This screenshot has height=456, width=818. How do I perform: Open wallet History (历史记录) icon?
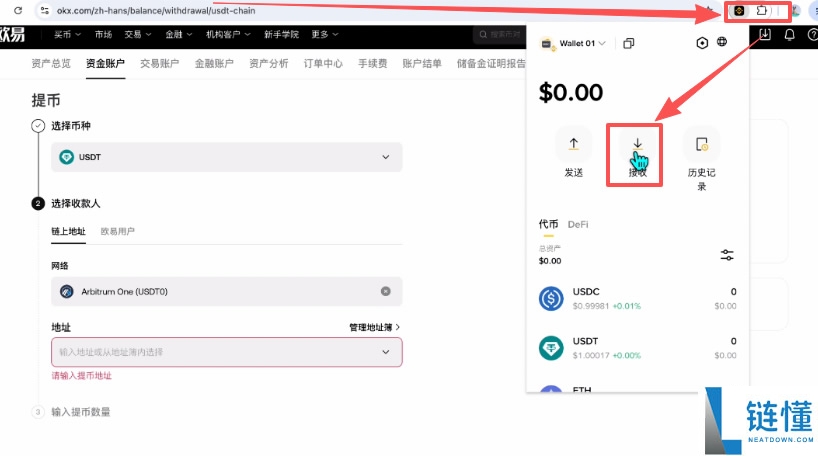tap(702, 145)
